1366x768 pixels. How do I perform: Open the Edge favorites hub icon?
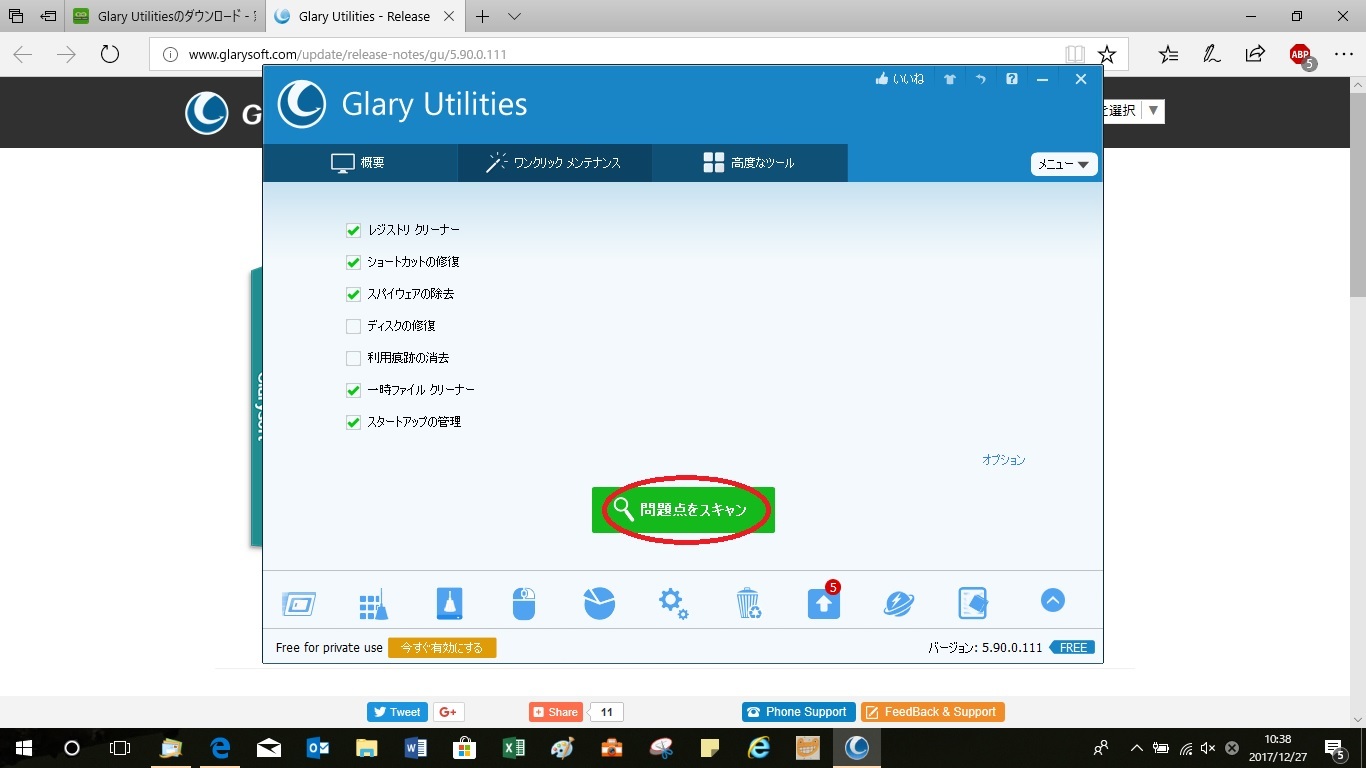[1168, 54]
